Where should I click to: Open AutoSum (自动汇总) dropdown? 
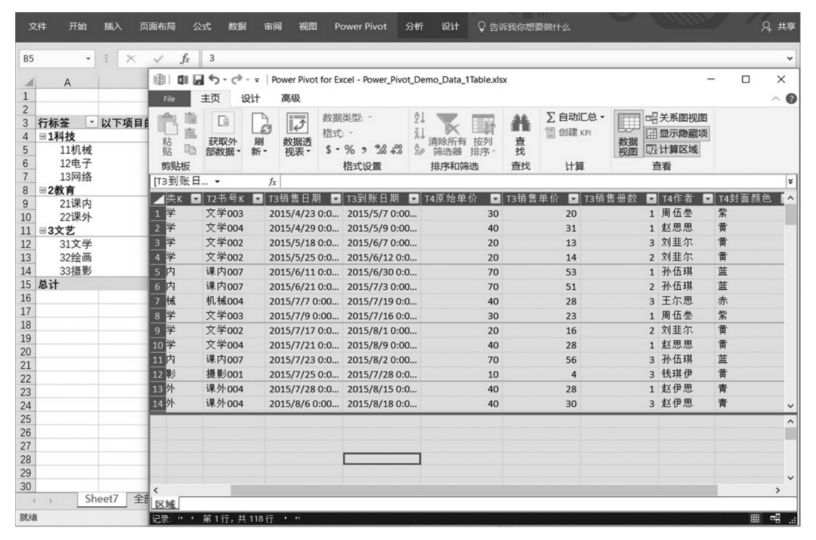pyautogui.click(x=575, y=117)
